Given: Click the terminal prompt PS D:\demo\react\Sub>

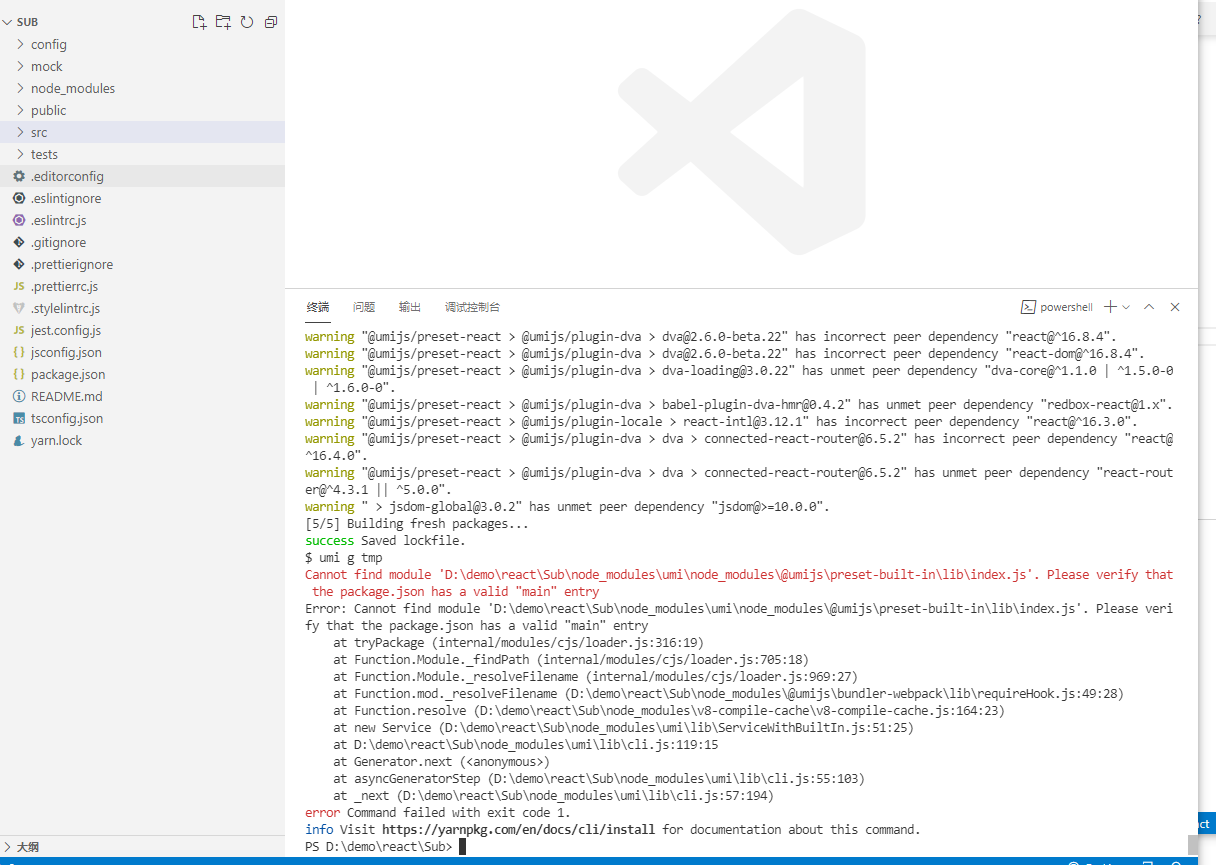Looking at the screenshot, I should click(379, 847).
